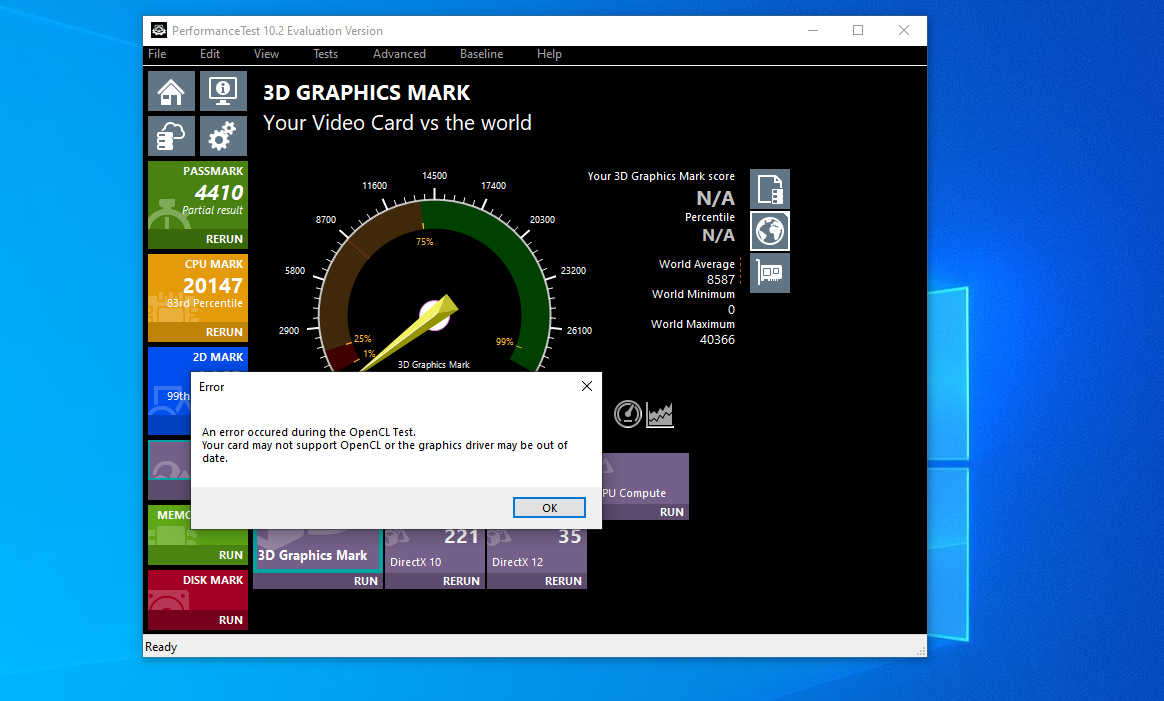Confirm the error with the OK button

tap(549, 507)
